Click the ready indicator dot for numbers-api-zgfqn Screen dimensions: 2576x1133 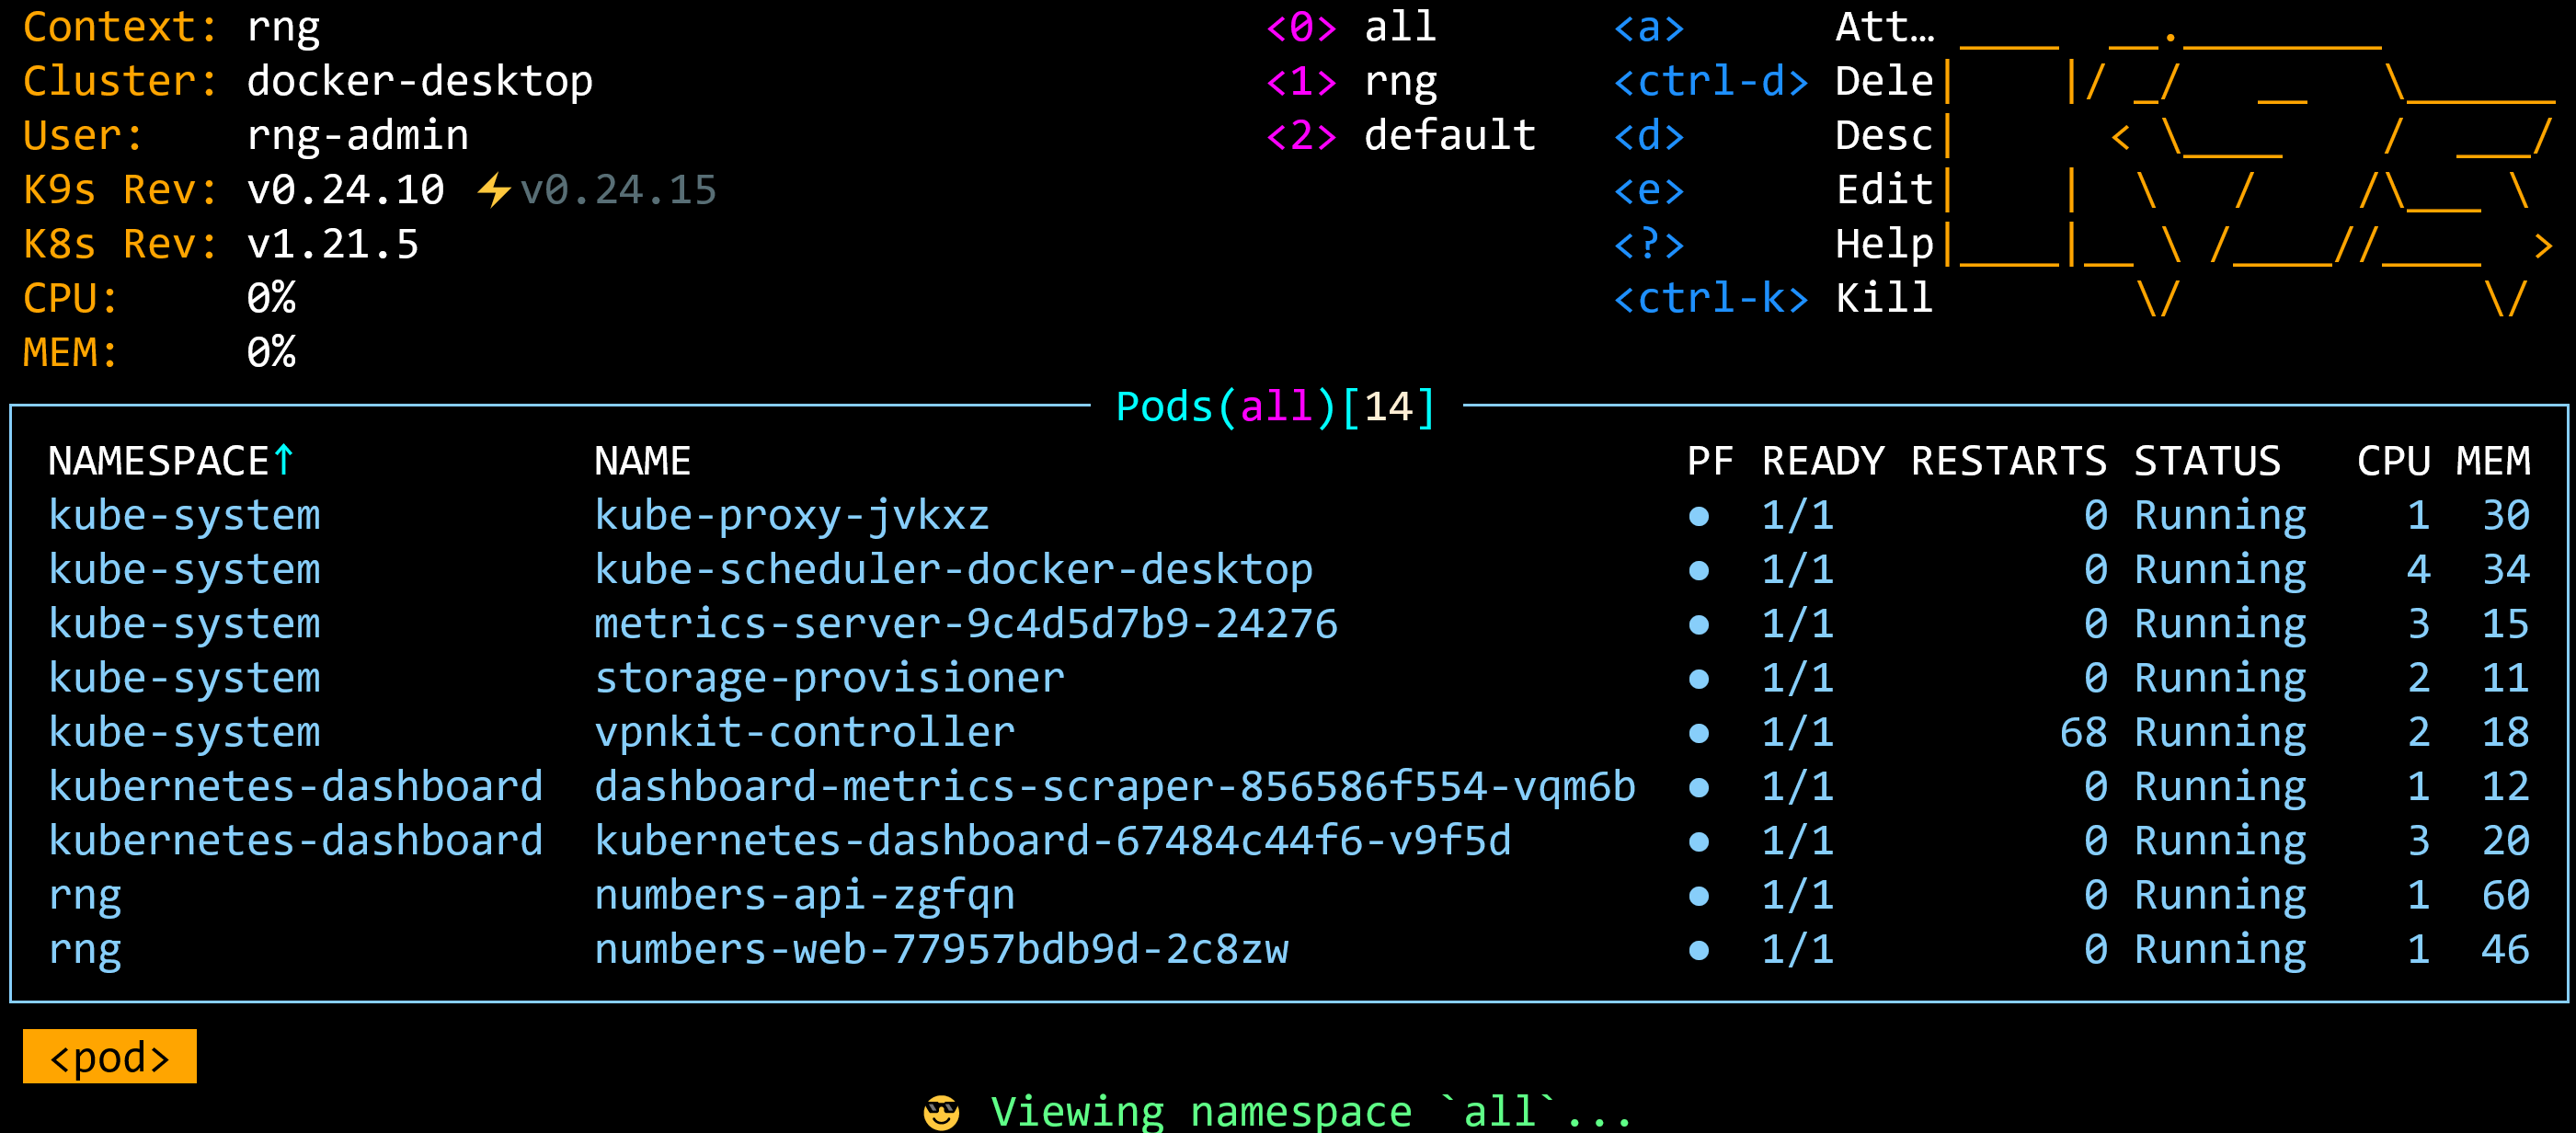tap(1698, 895)
